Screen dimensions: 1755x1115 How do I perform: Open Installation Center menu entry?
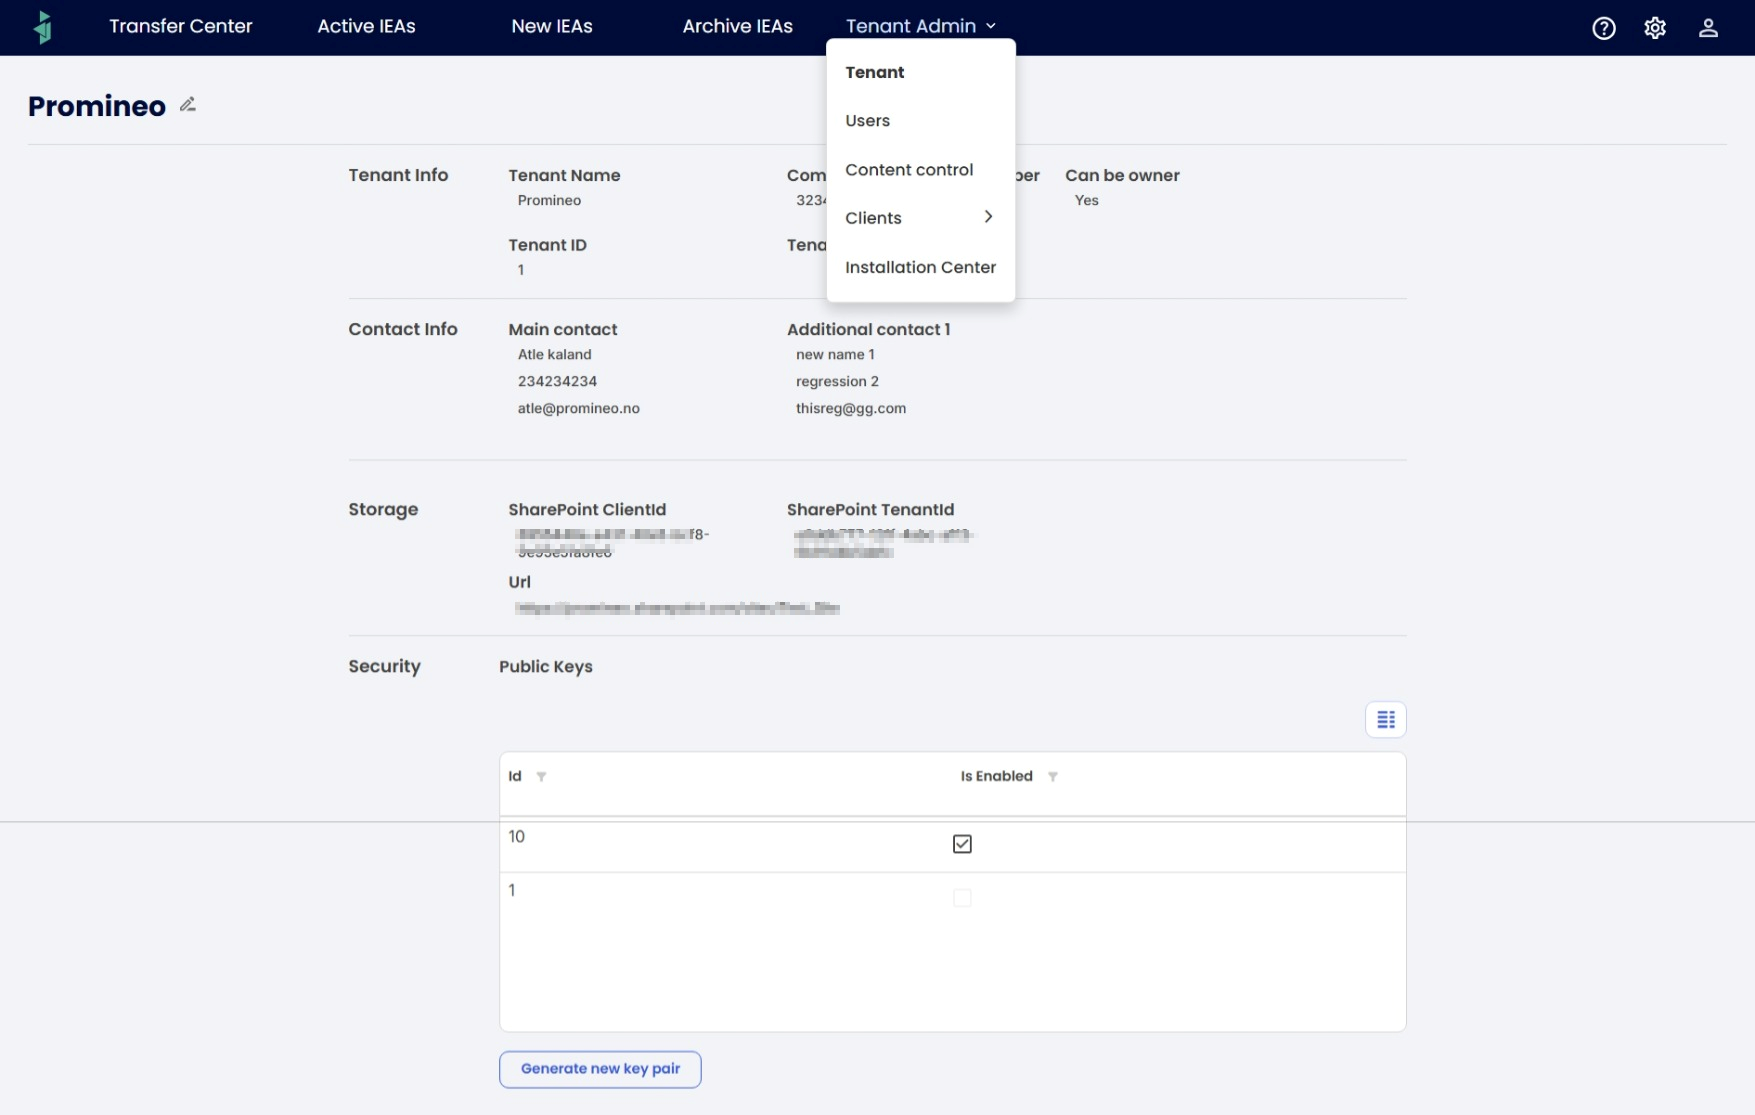[920, 267]
